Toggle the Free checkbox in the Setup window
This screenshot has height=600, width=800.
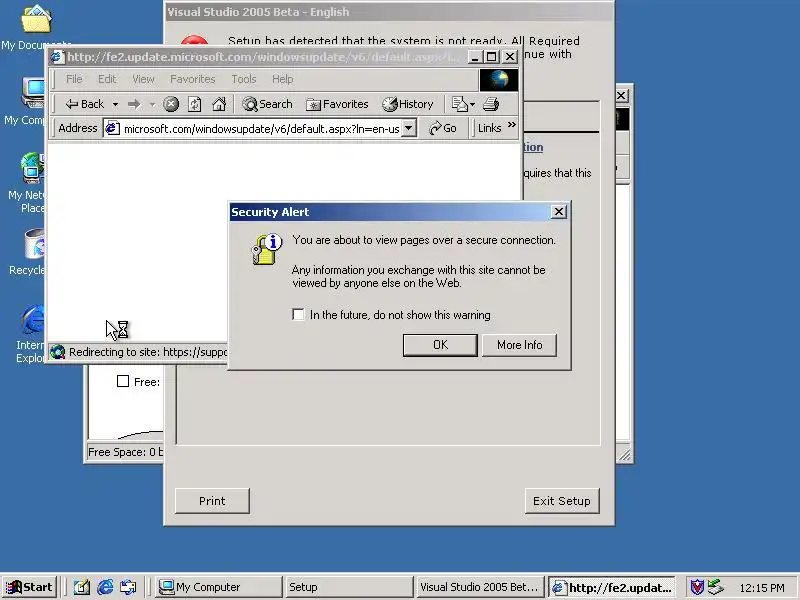(x=123, y=381)
